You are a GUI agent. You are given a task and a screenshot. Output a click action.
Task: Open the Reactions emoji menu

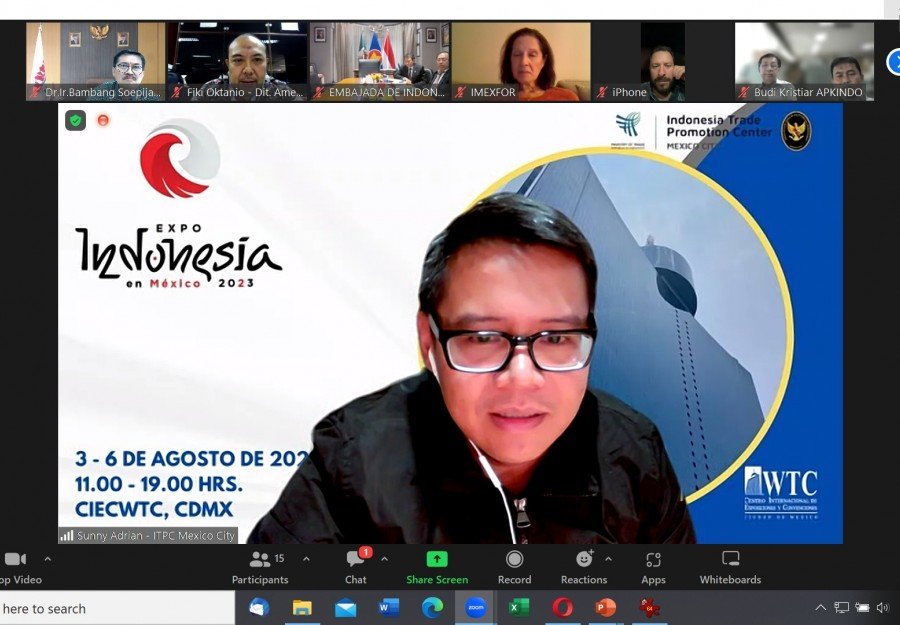pyautogui.click(x=584, y=560)
